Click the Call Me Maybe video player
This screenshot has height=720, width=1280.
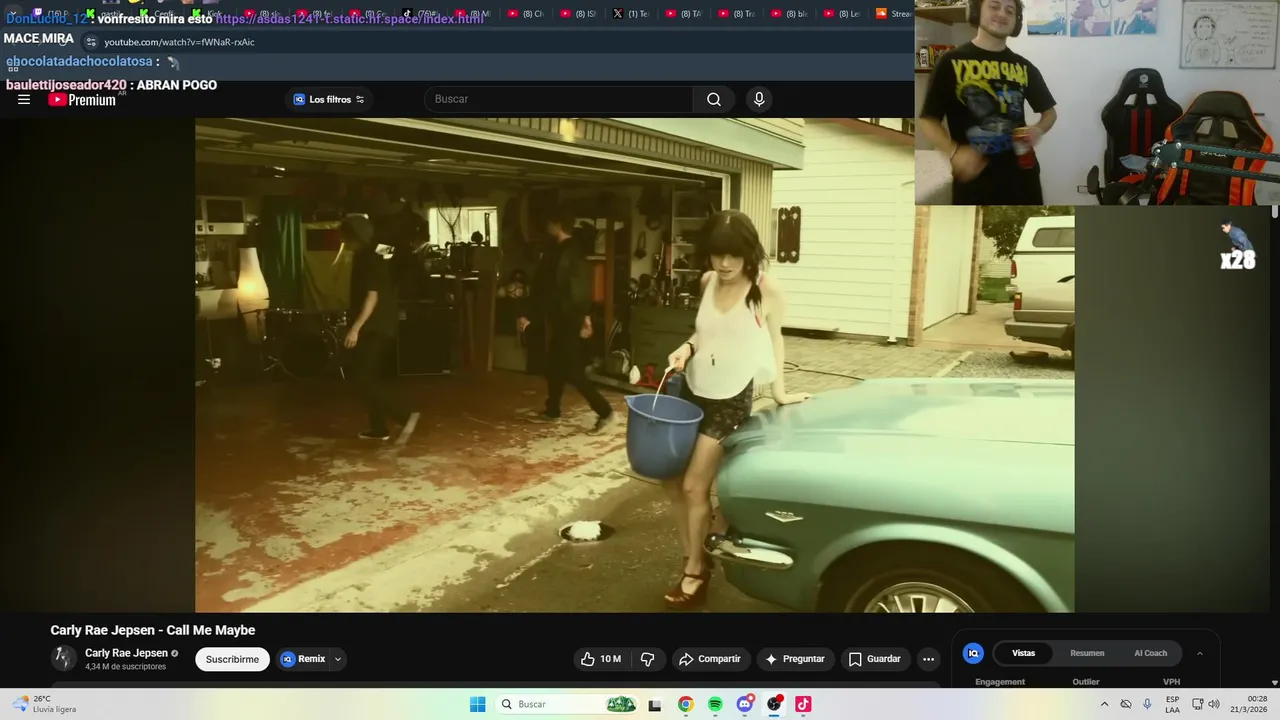click(634, 365)
